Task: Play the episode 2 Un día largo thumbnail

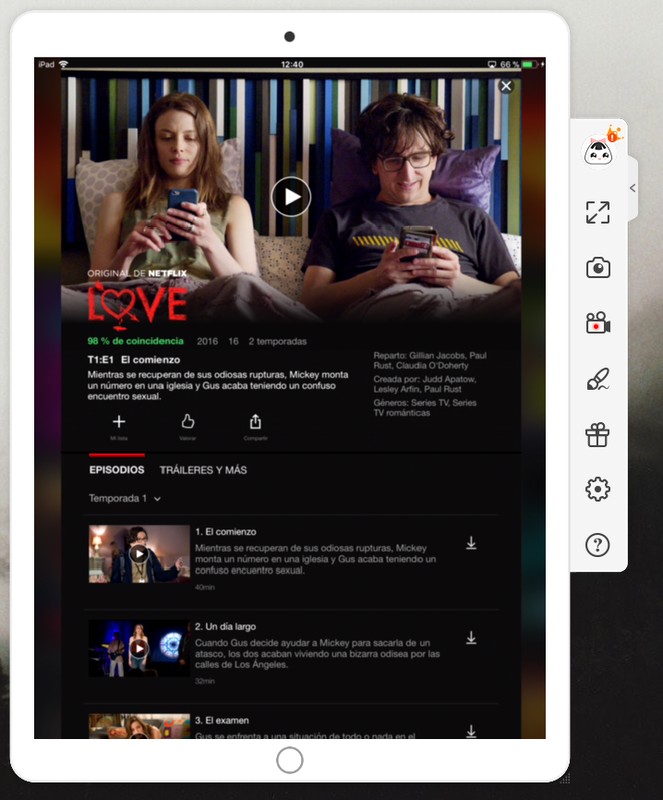Action: [139, 648]
